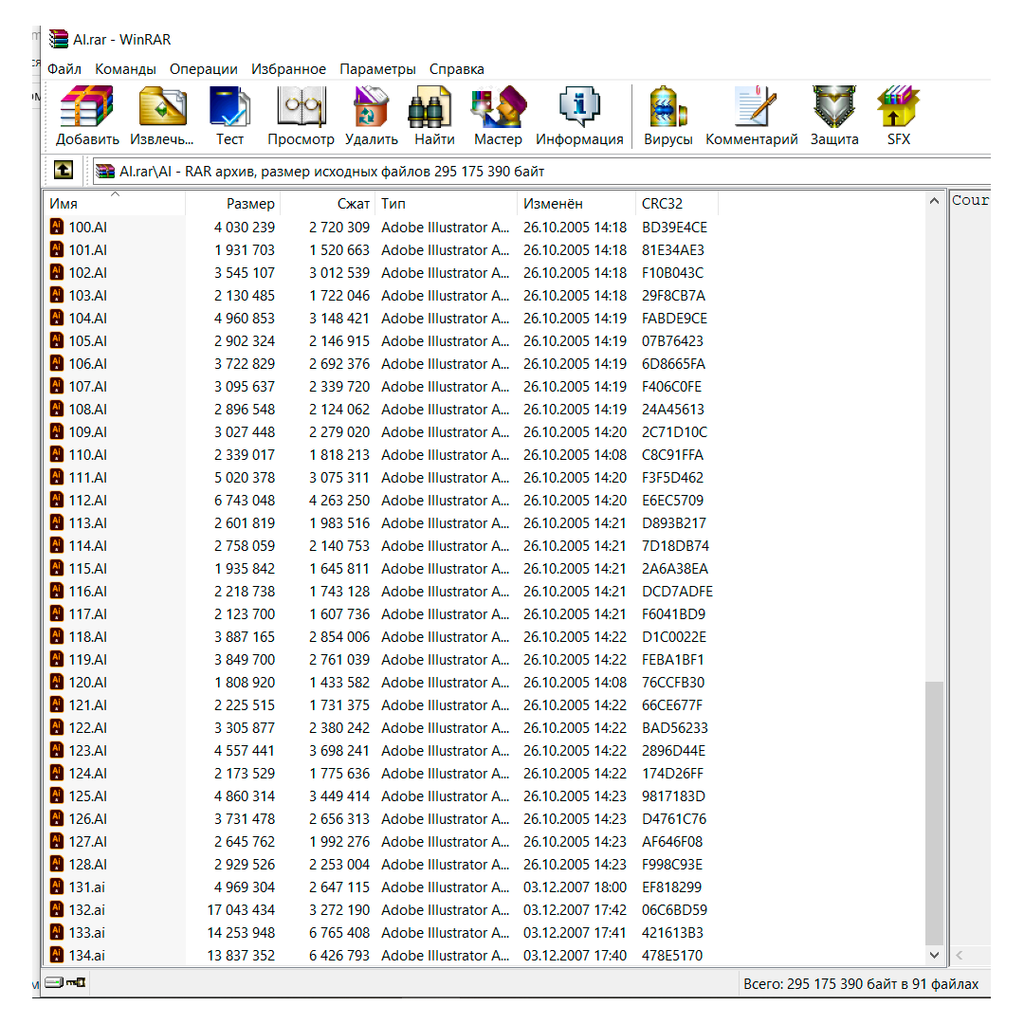Select file 112.AI in the list
The height and width of the screenshot is (1024, 1024).
88,500
